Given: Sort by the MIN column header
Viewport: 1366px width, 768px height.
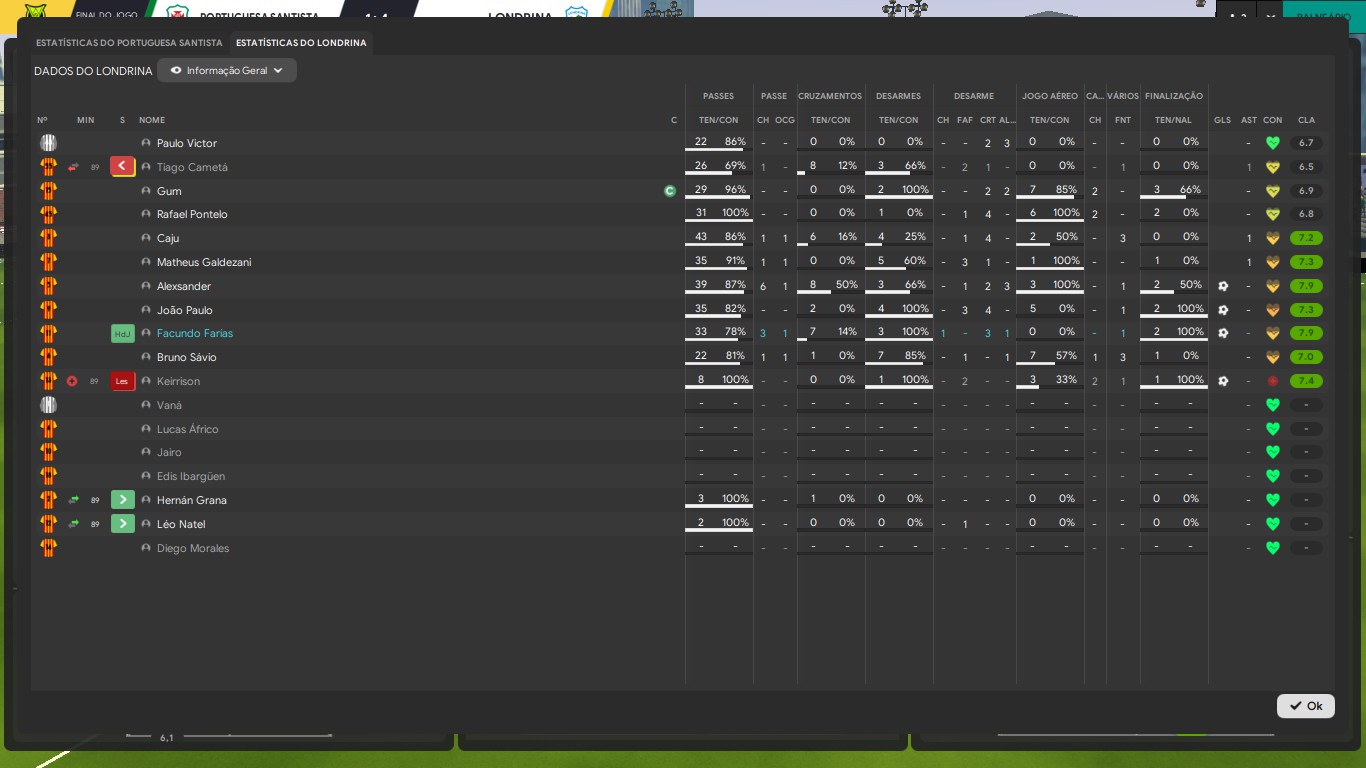Looking at the screenshot, I should tap(86, 120).
